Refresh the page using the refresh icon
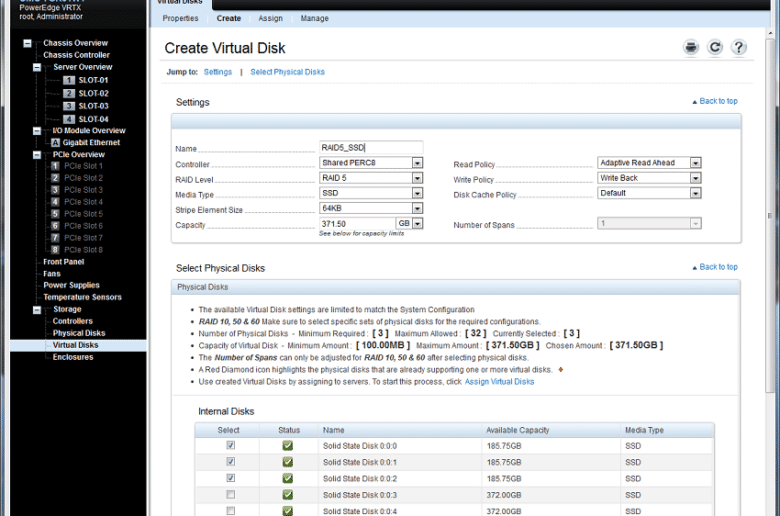This screenshot has height=516, width=780. 715,47
